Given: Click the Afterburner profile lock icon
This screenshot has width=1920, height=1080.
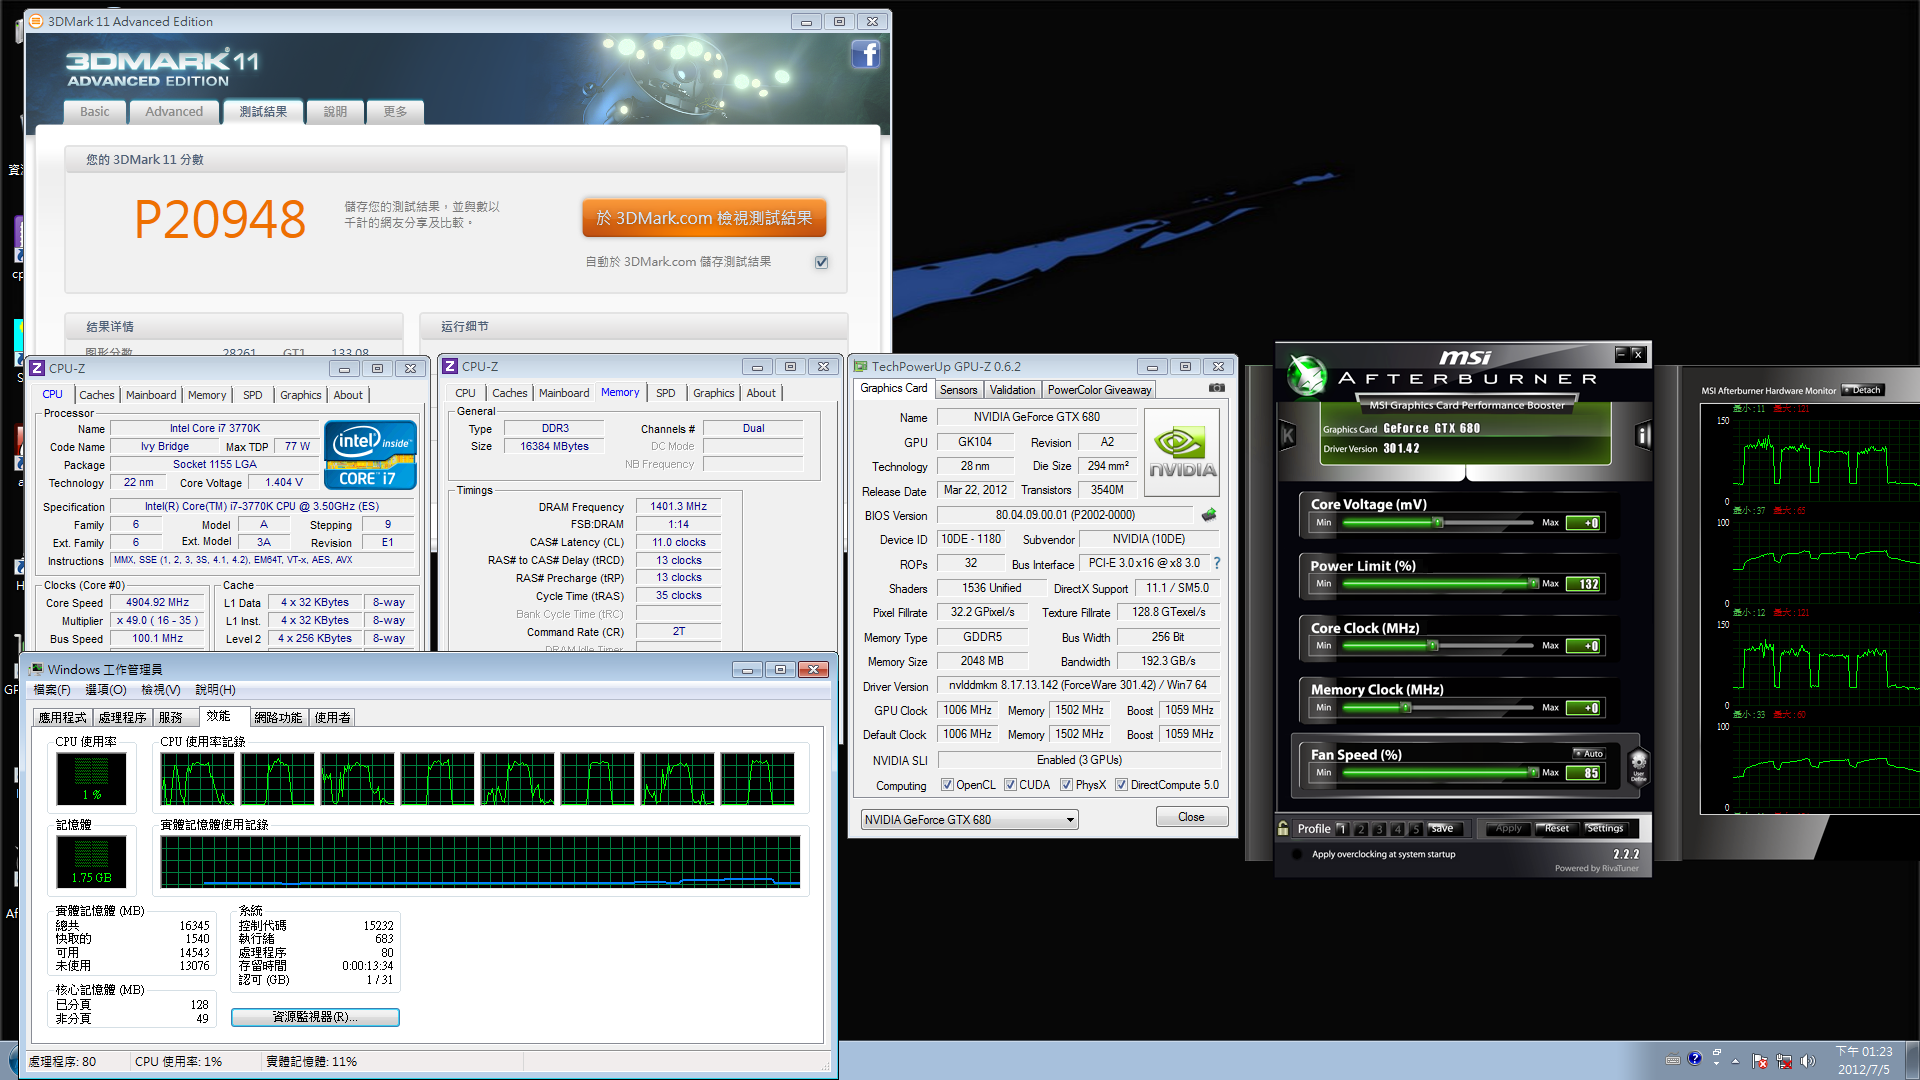Looking at the screenshot, I should 1283,828.
